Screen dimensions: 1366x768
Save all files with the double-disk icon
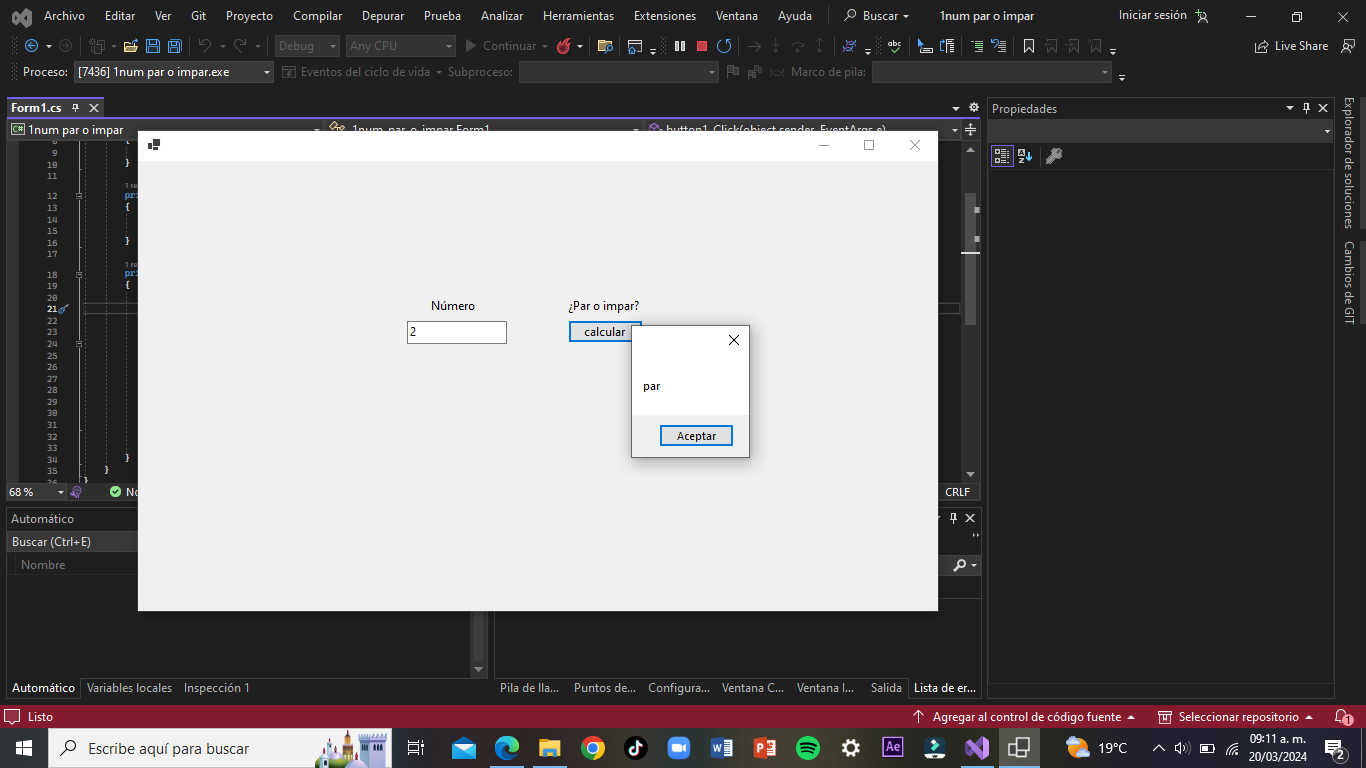coord(175,46)
